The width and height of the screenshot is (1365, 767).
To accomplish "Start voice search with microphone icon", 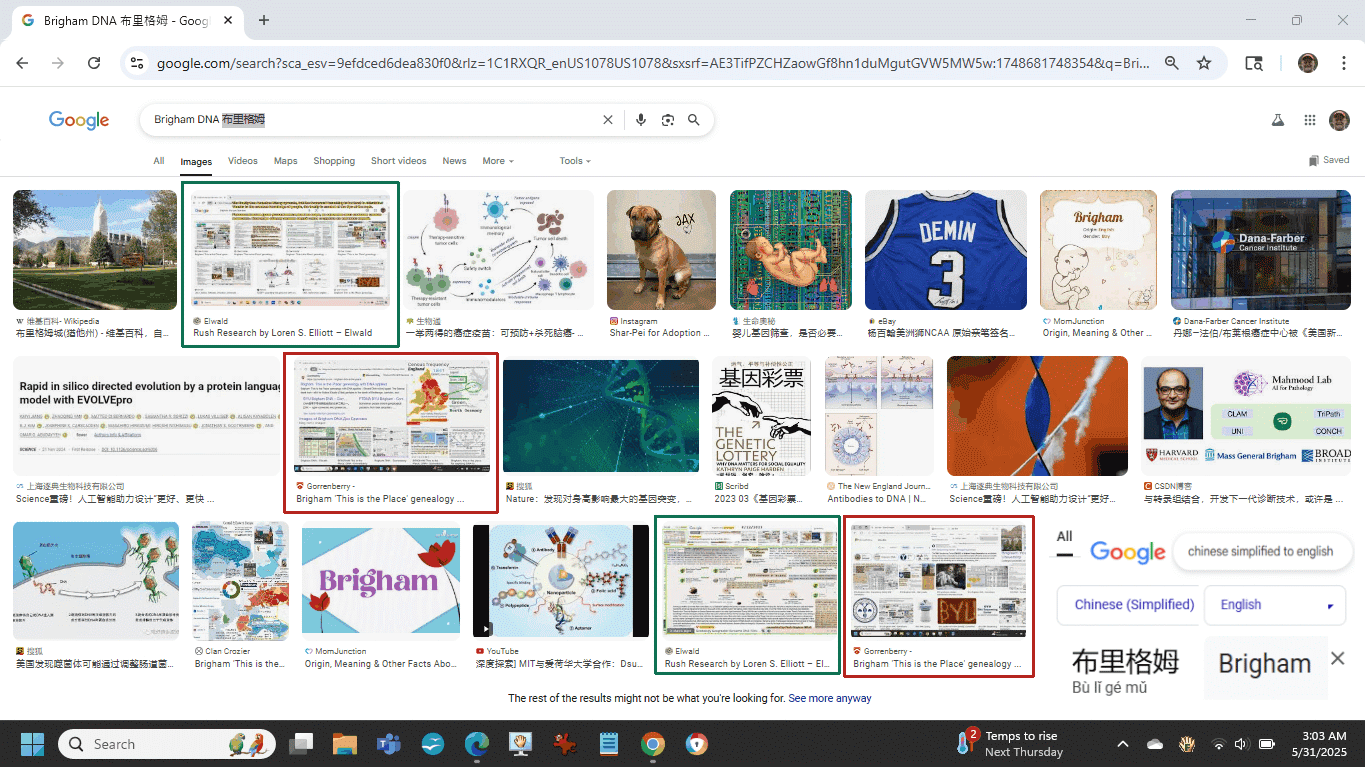I will click(x=641, y=120).
